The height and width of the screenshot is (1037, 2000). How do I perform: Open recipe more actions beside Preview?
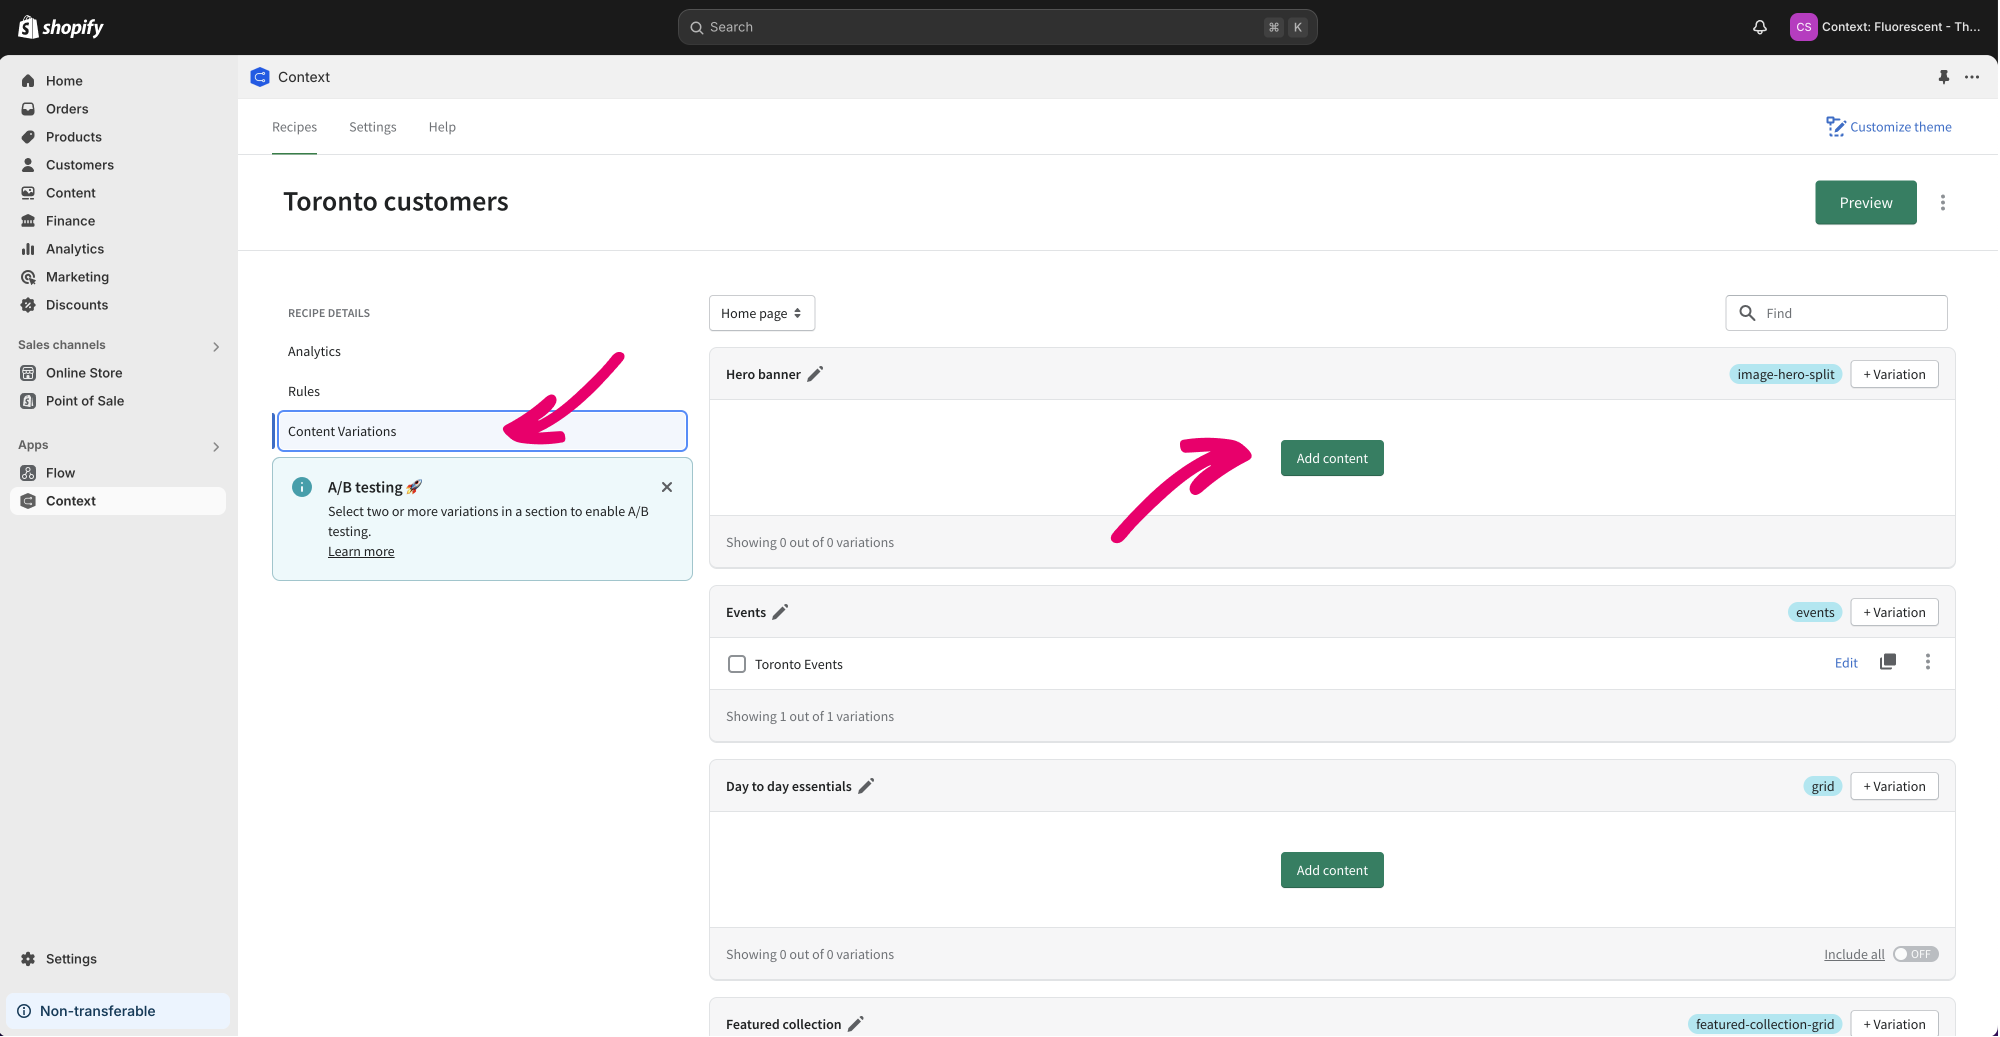tap(1942, 203)
